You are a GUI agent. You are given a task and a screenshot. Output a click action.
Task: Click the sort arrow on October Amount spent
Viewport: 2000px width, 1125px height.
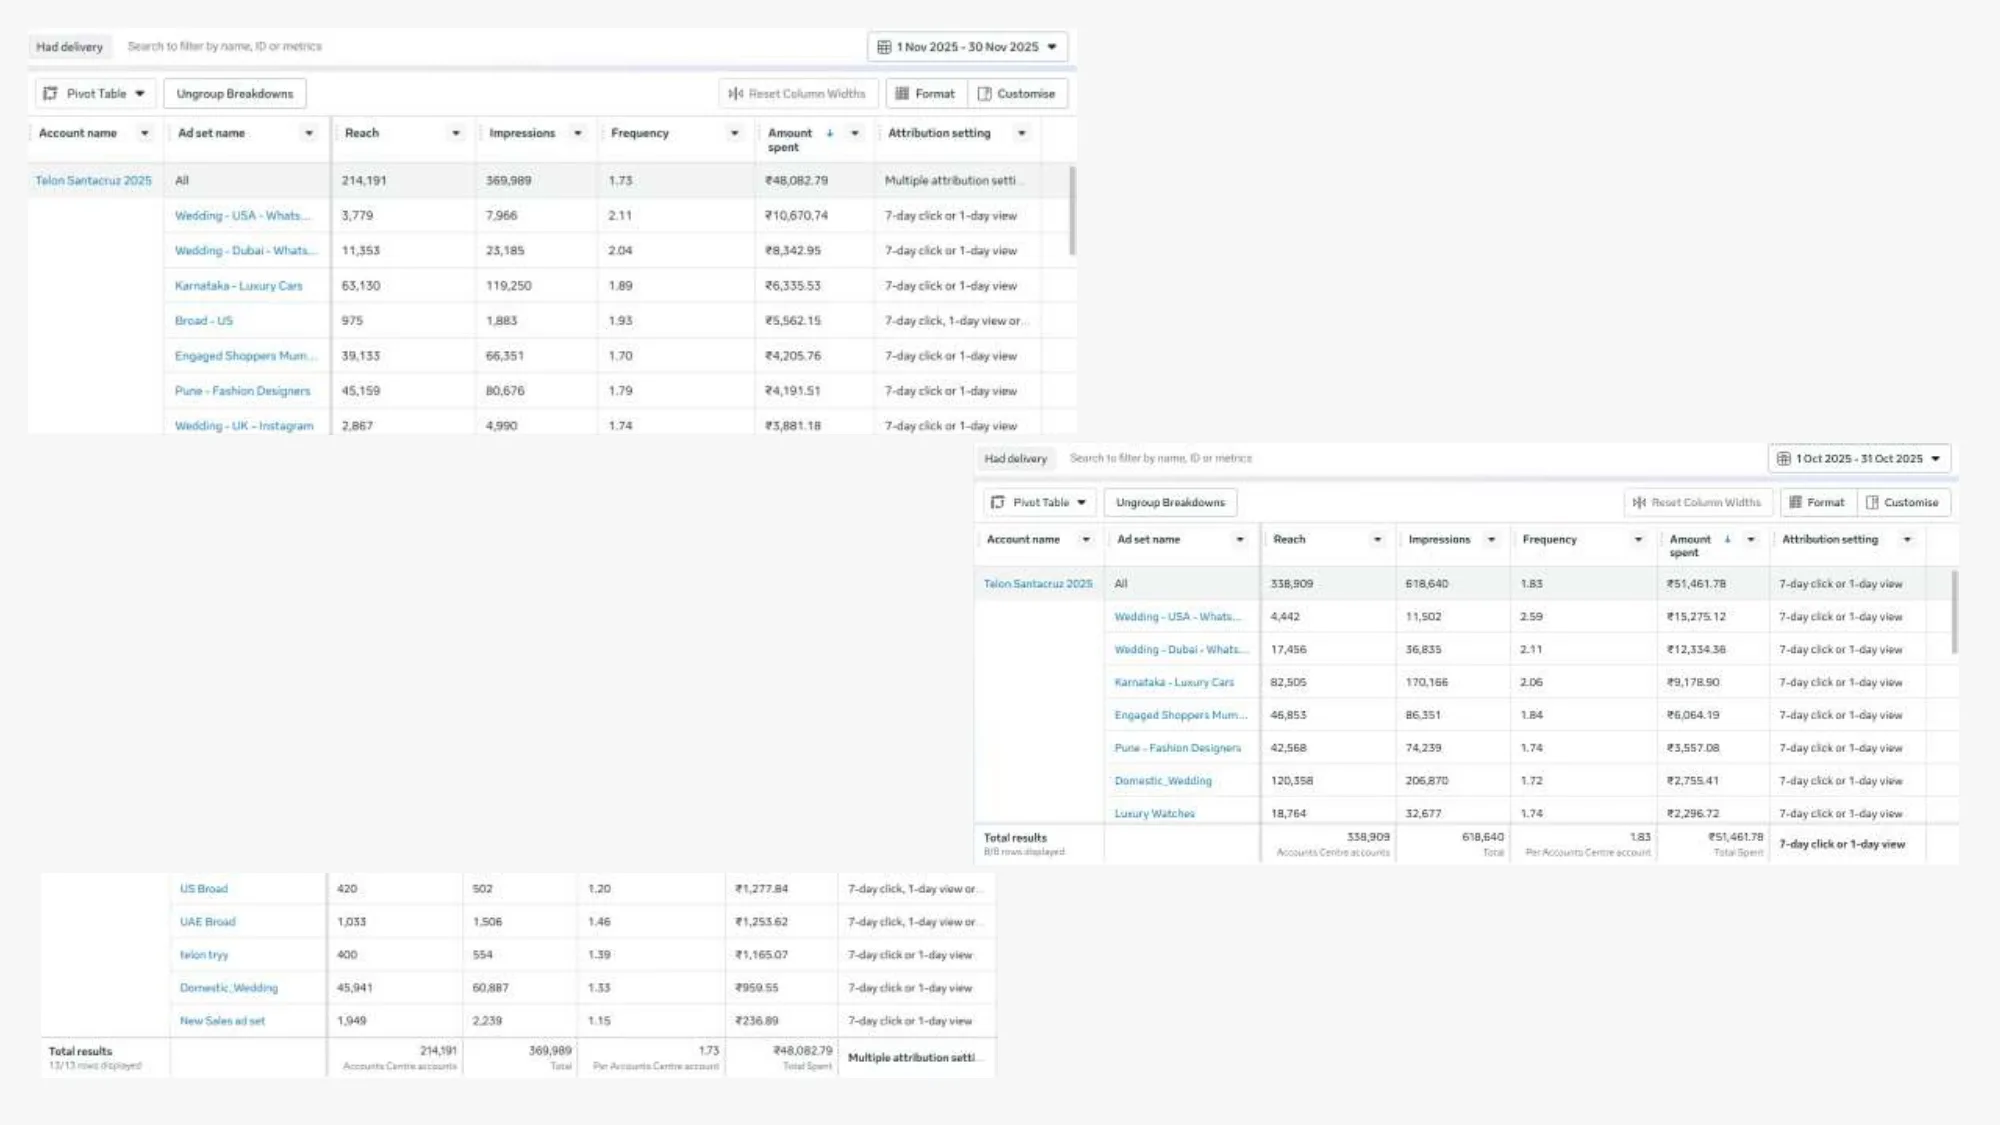1727,539
